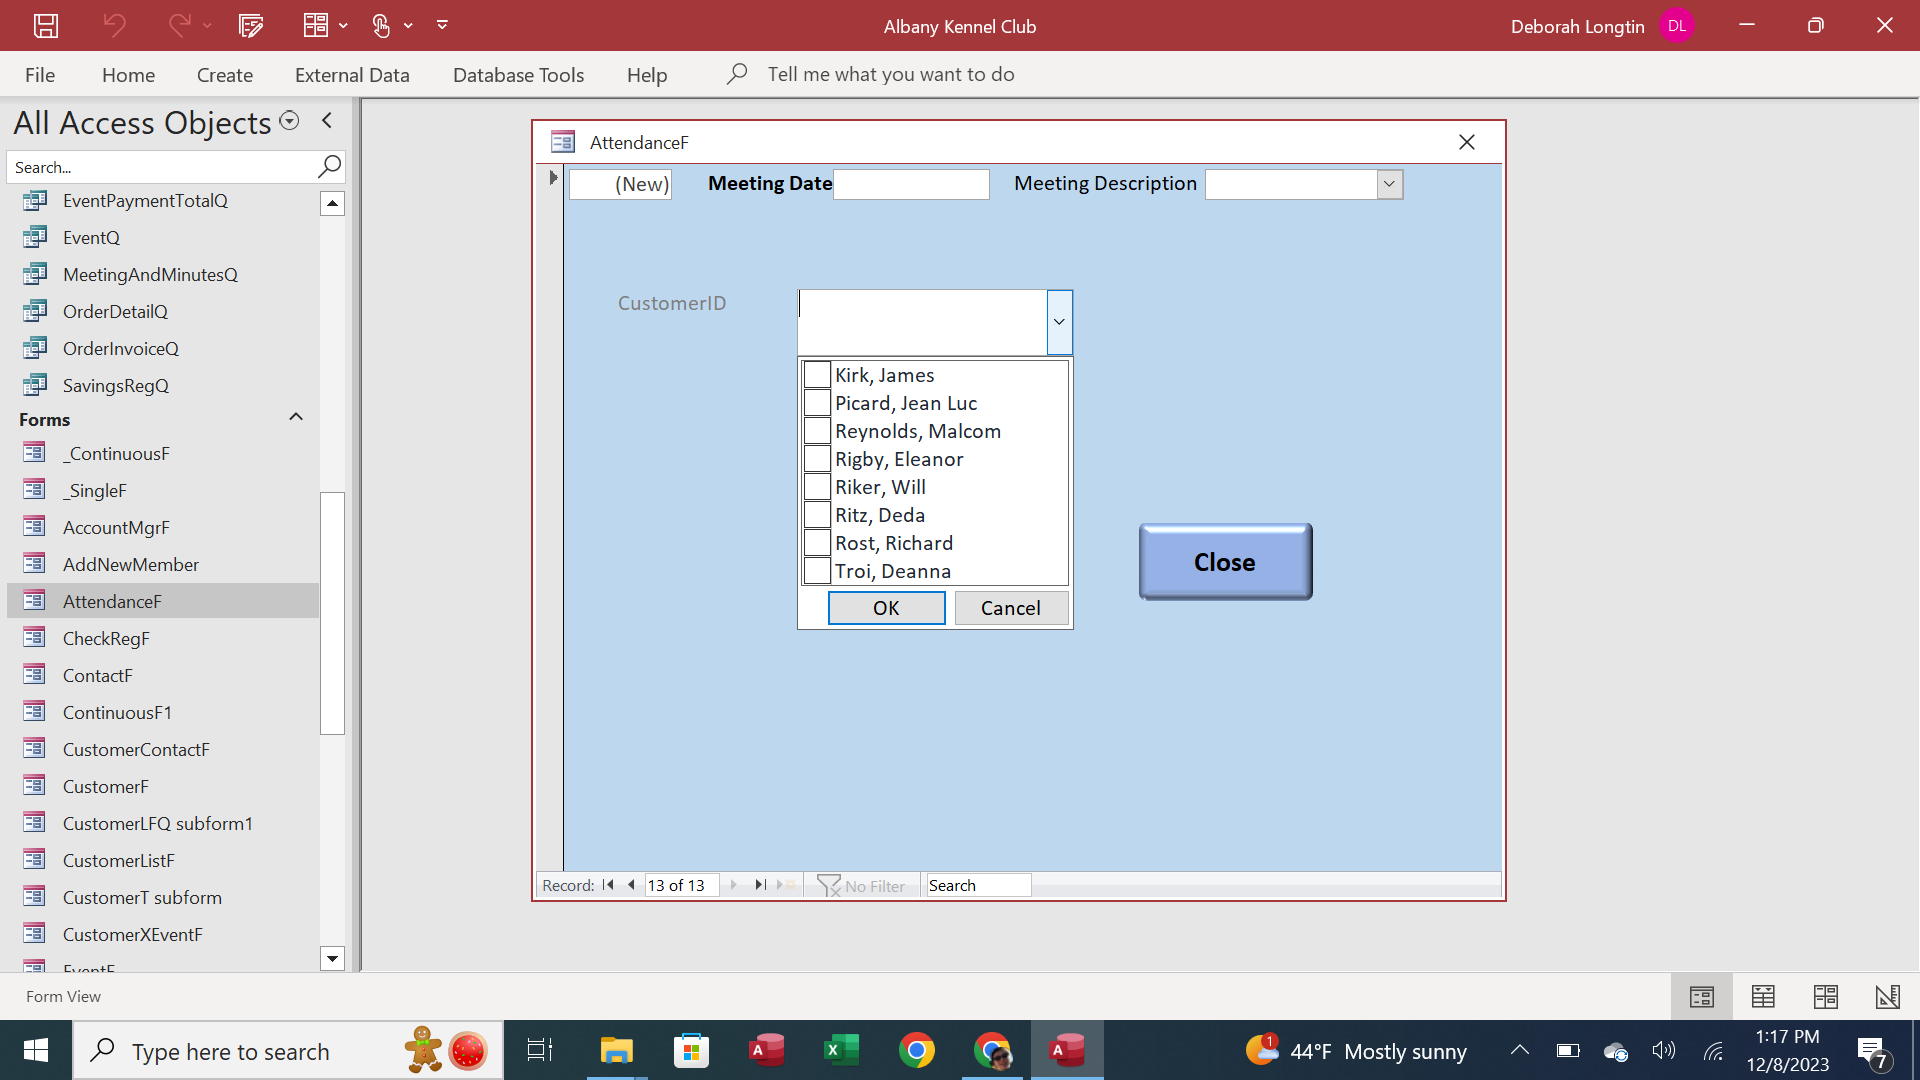The image size is (1920, 1080).
Task: Open the External Data tab
Action: coord(352,75)
